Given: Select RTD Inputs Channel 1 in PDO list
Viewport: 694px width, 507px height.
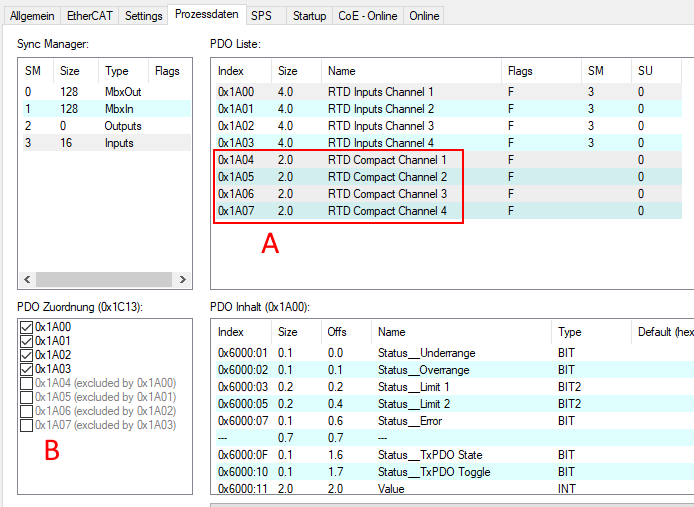Looking at the screenshot, I should point(380,92).
